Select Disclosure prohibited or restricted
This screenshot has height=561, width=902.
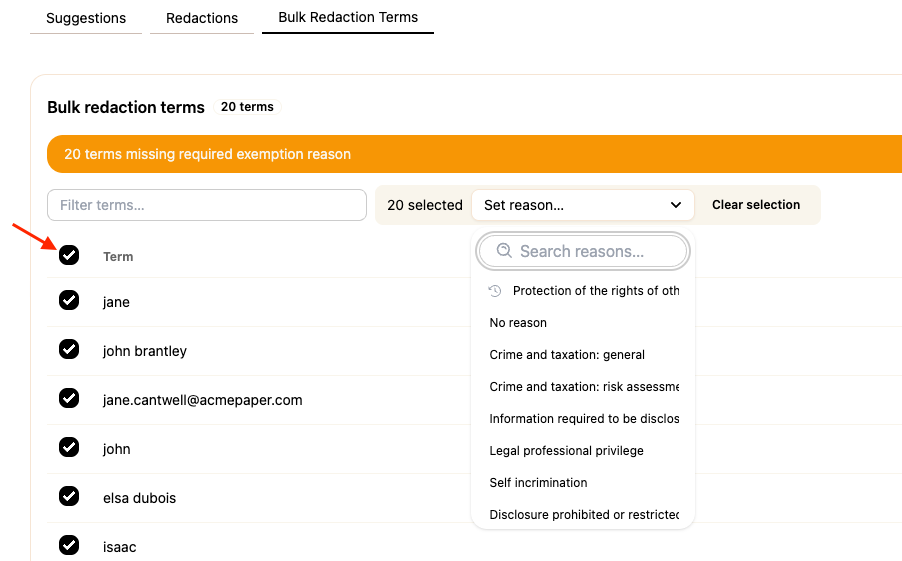click(584, 515)
